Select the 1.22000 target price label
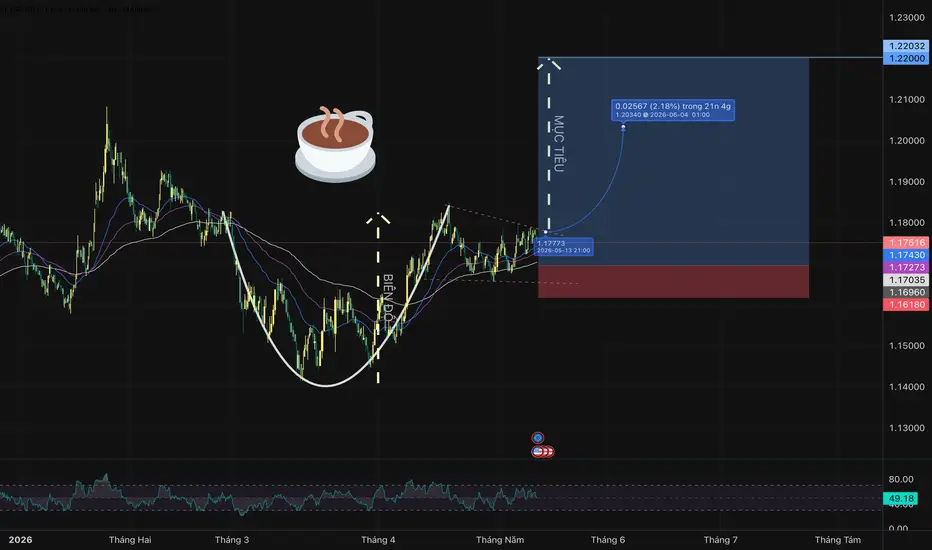 (x=906, y=58)
